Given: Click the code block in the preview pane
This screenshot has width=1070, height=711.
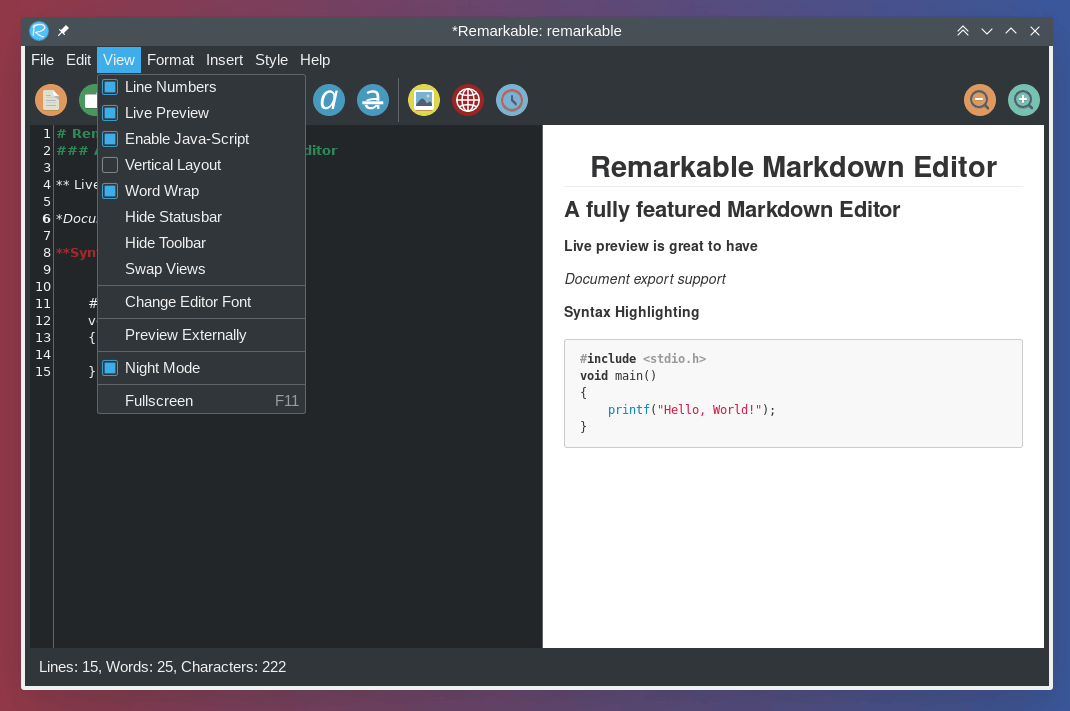Looking at the screenshot, I should pyautogui.click(x=793, y=393).
